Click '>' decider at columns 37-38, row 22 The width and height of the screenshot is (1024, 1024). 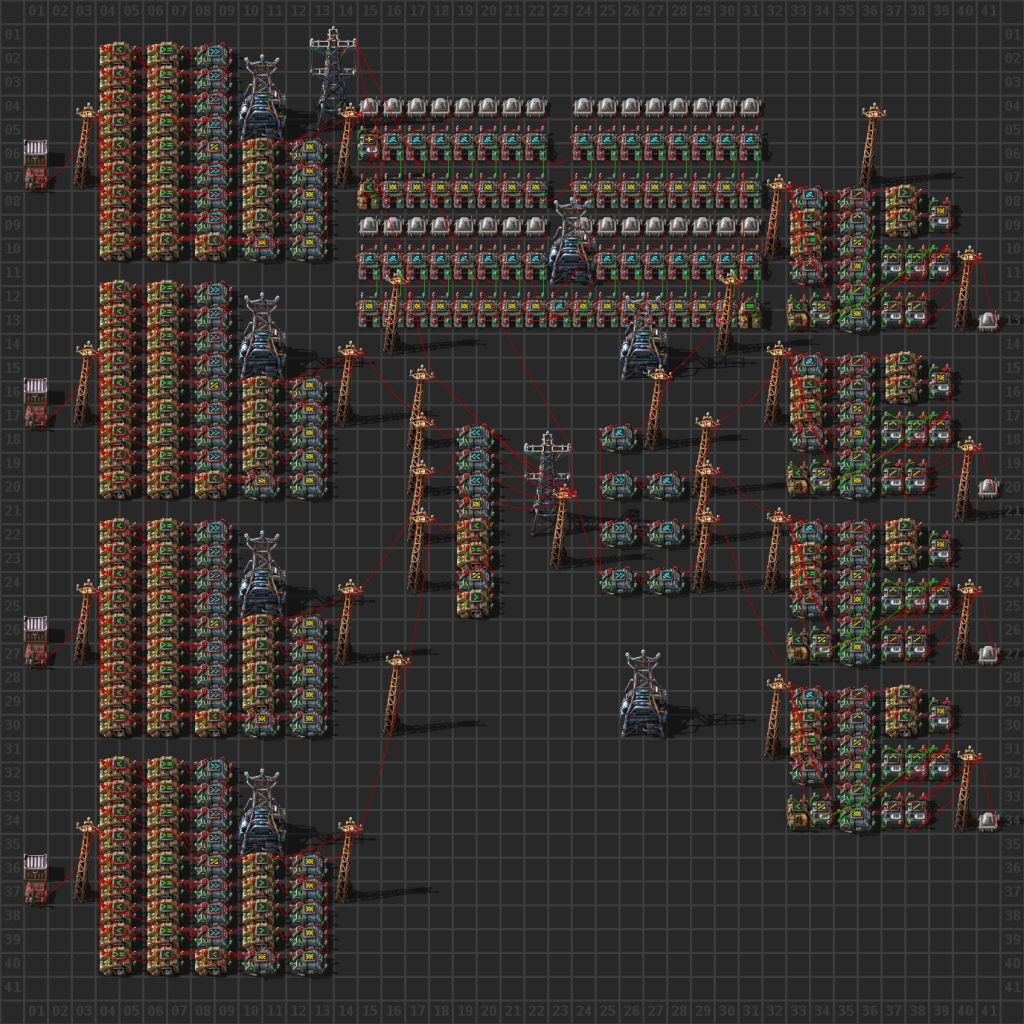pyautogui.click(x=904, y=530)
